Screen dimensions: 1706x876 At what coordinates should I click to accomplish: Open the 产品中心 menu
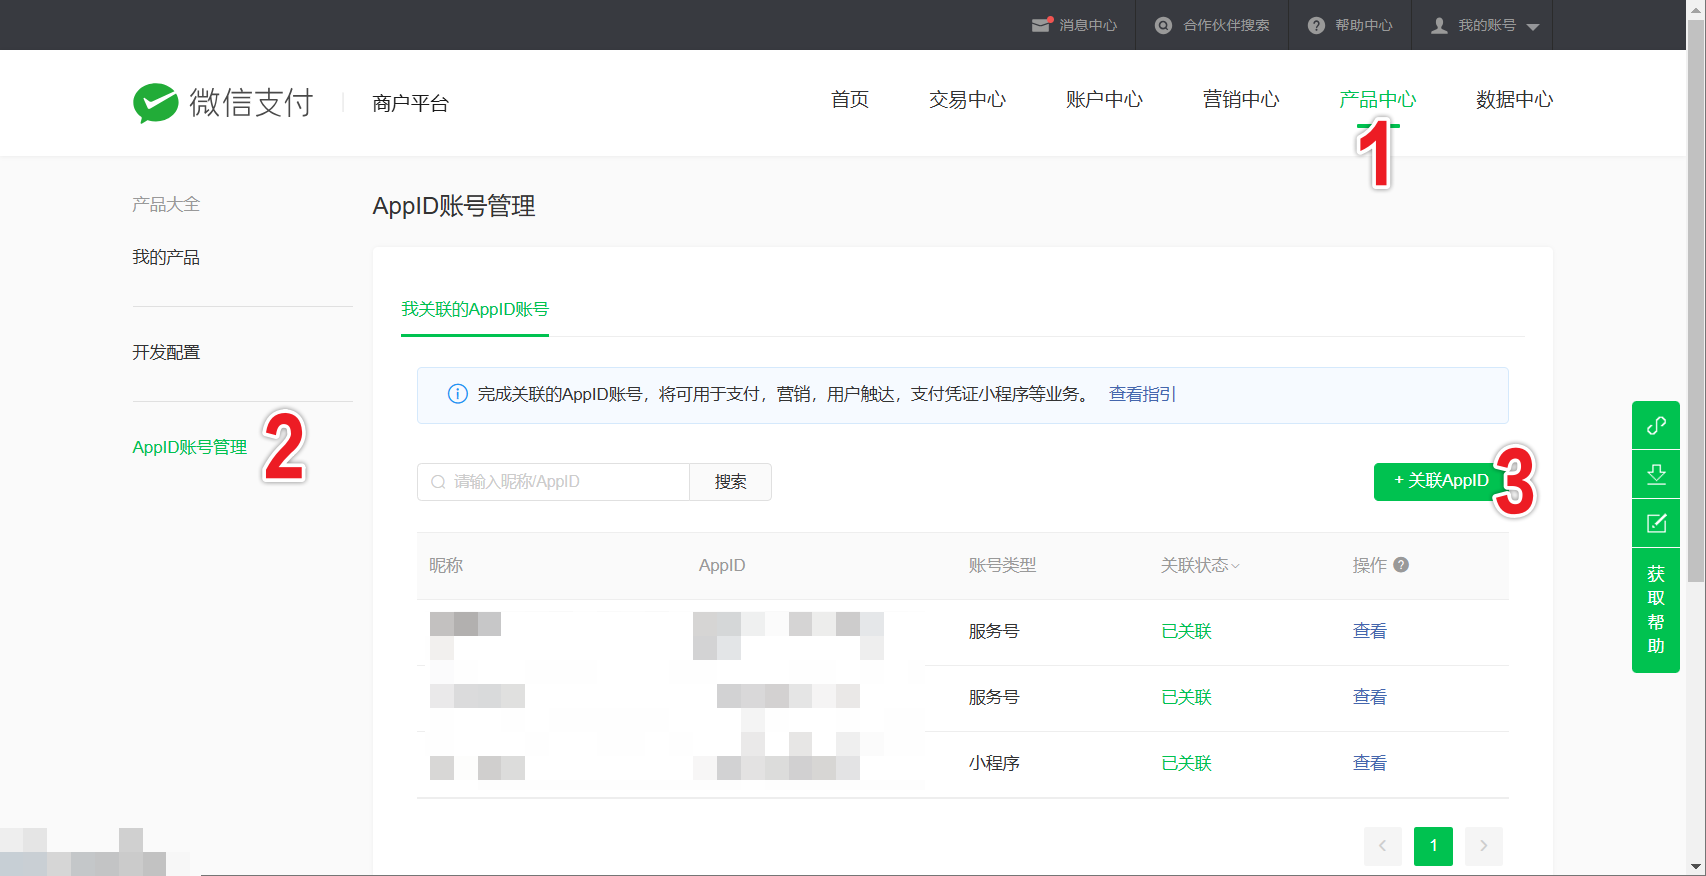pyautogui.click(x=1378, y=99)
